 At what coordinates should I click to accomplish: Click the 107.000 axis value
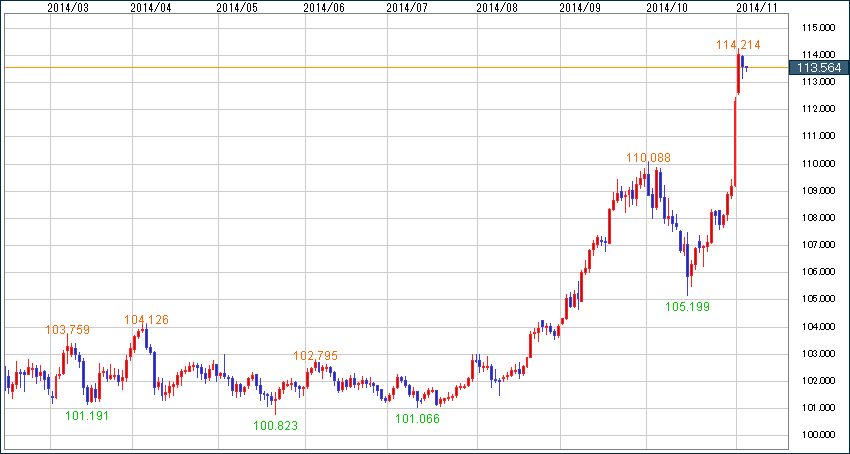819,245
